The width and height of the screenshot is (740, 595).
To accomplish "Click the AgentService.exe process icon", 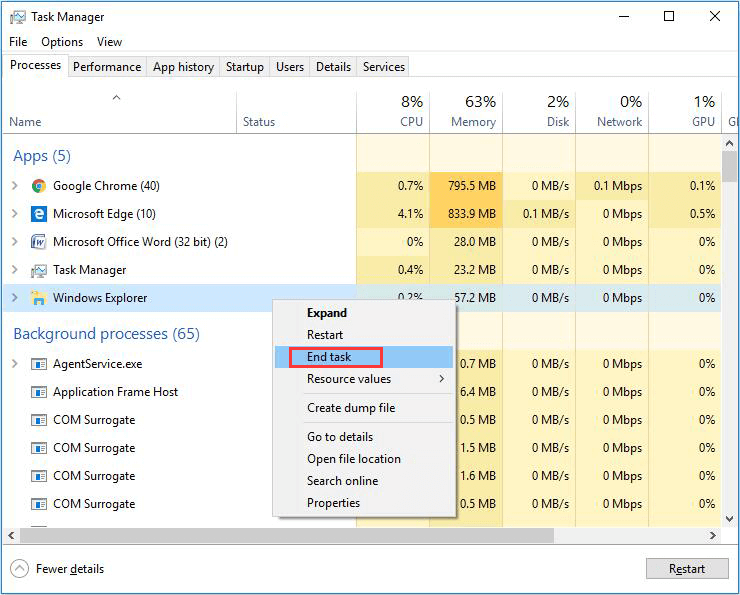I will pos(39,364).
